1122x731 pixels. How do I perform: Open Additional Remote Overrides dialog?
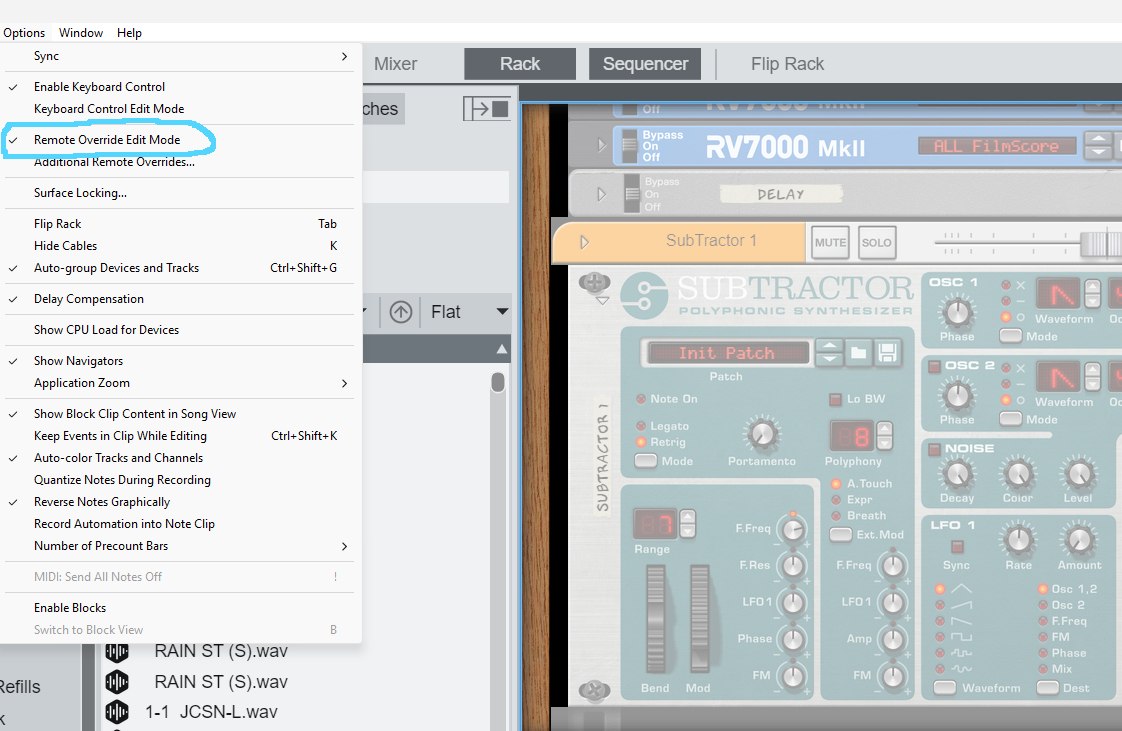(x=179, y=162)
